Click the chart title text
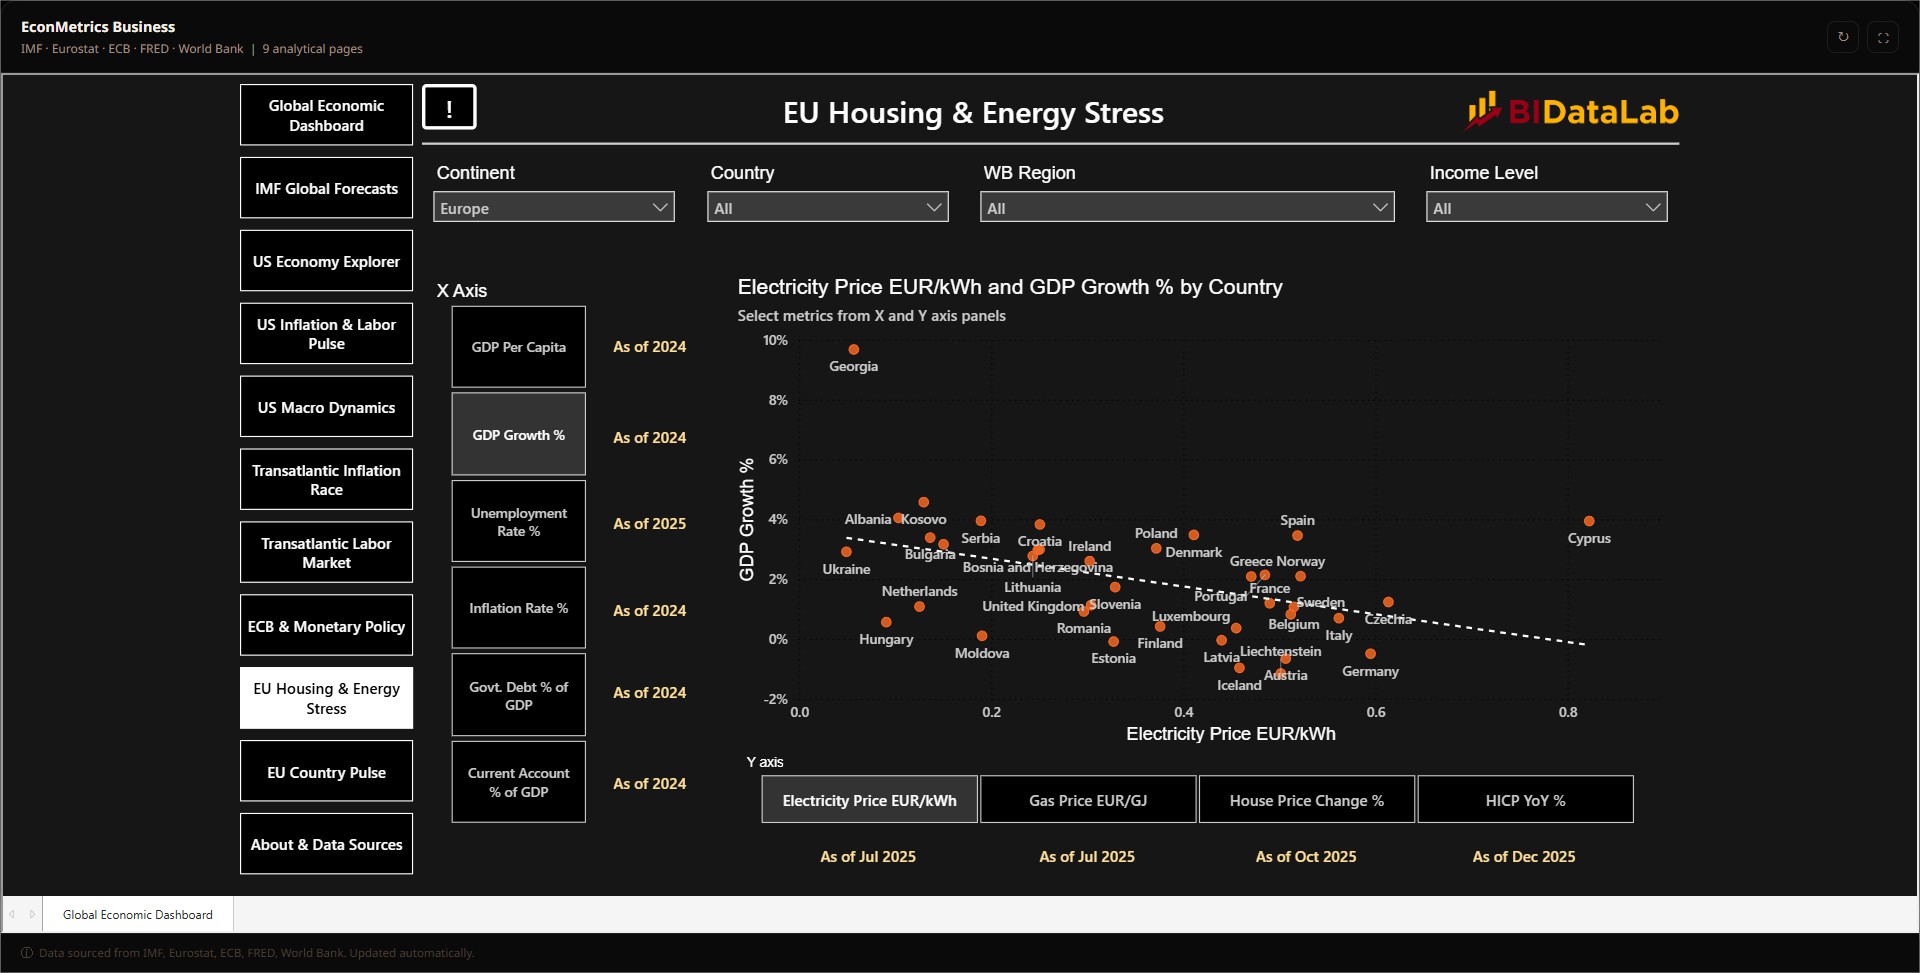The height and width of the screenshot is (973, 1920). (x=1010, y=287)
